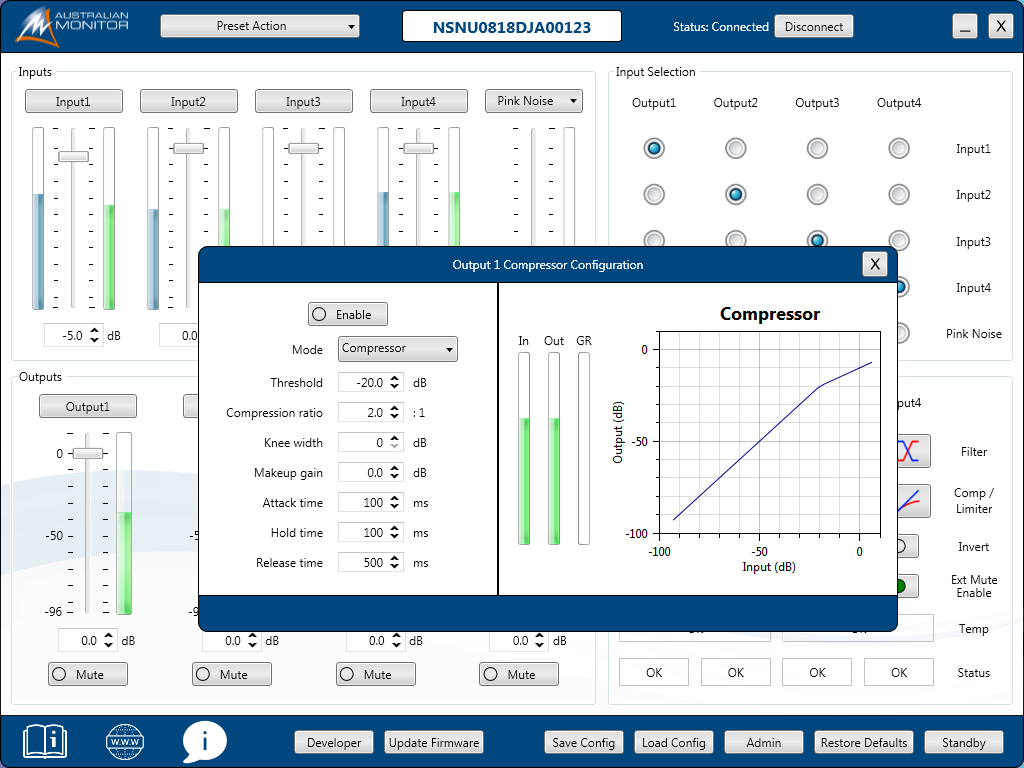Open the Output4 Comp / Limiter icon
This screenshot has height=768, width=1024.
click(913, 500)
